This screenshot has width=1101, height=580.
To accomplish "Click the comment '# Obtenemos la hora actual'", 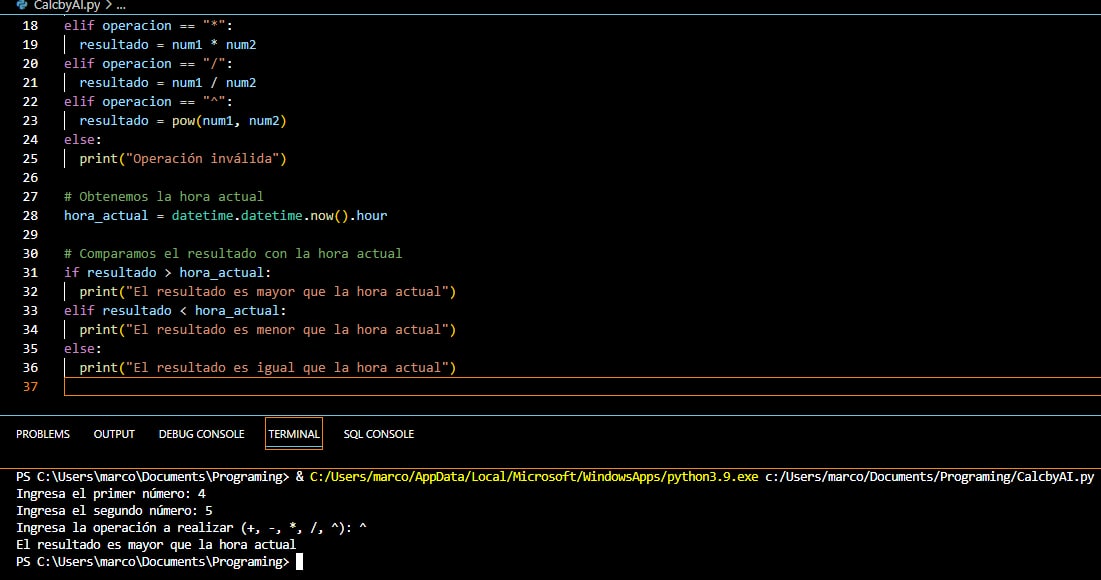I will pos(164,196).
